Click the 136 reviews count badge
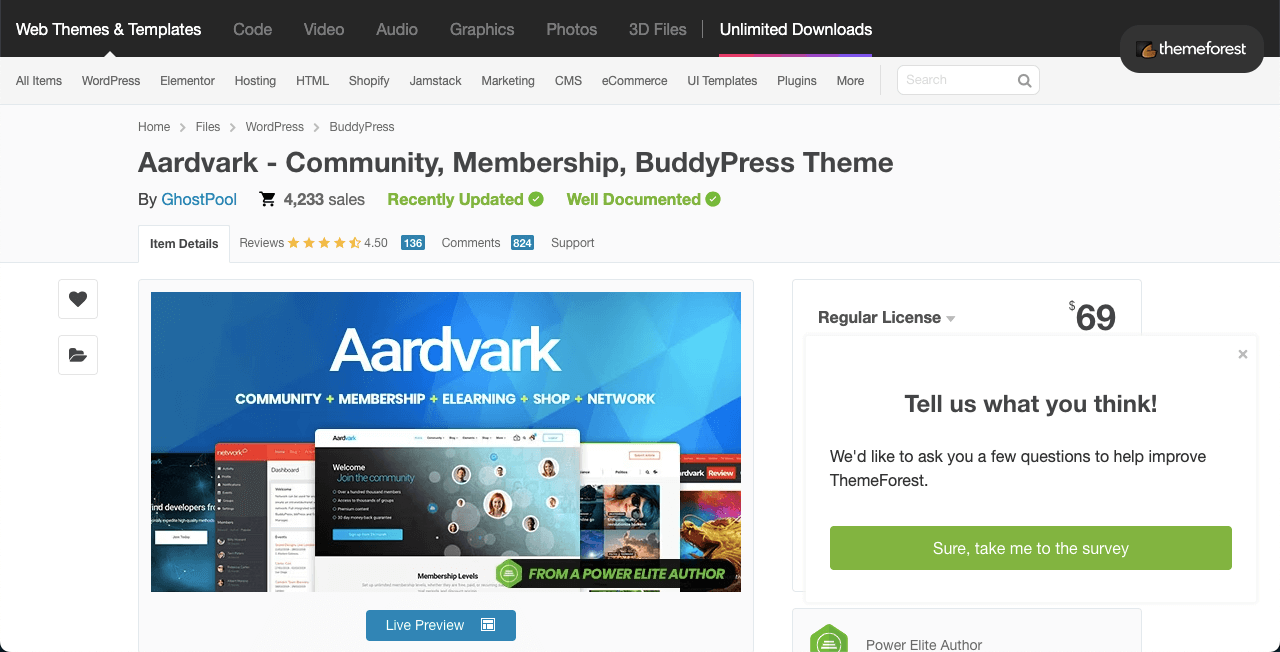The width and height of the screenshot is (1280, 652). (x=413, y=243)
